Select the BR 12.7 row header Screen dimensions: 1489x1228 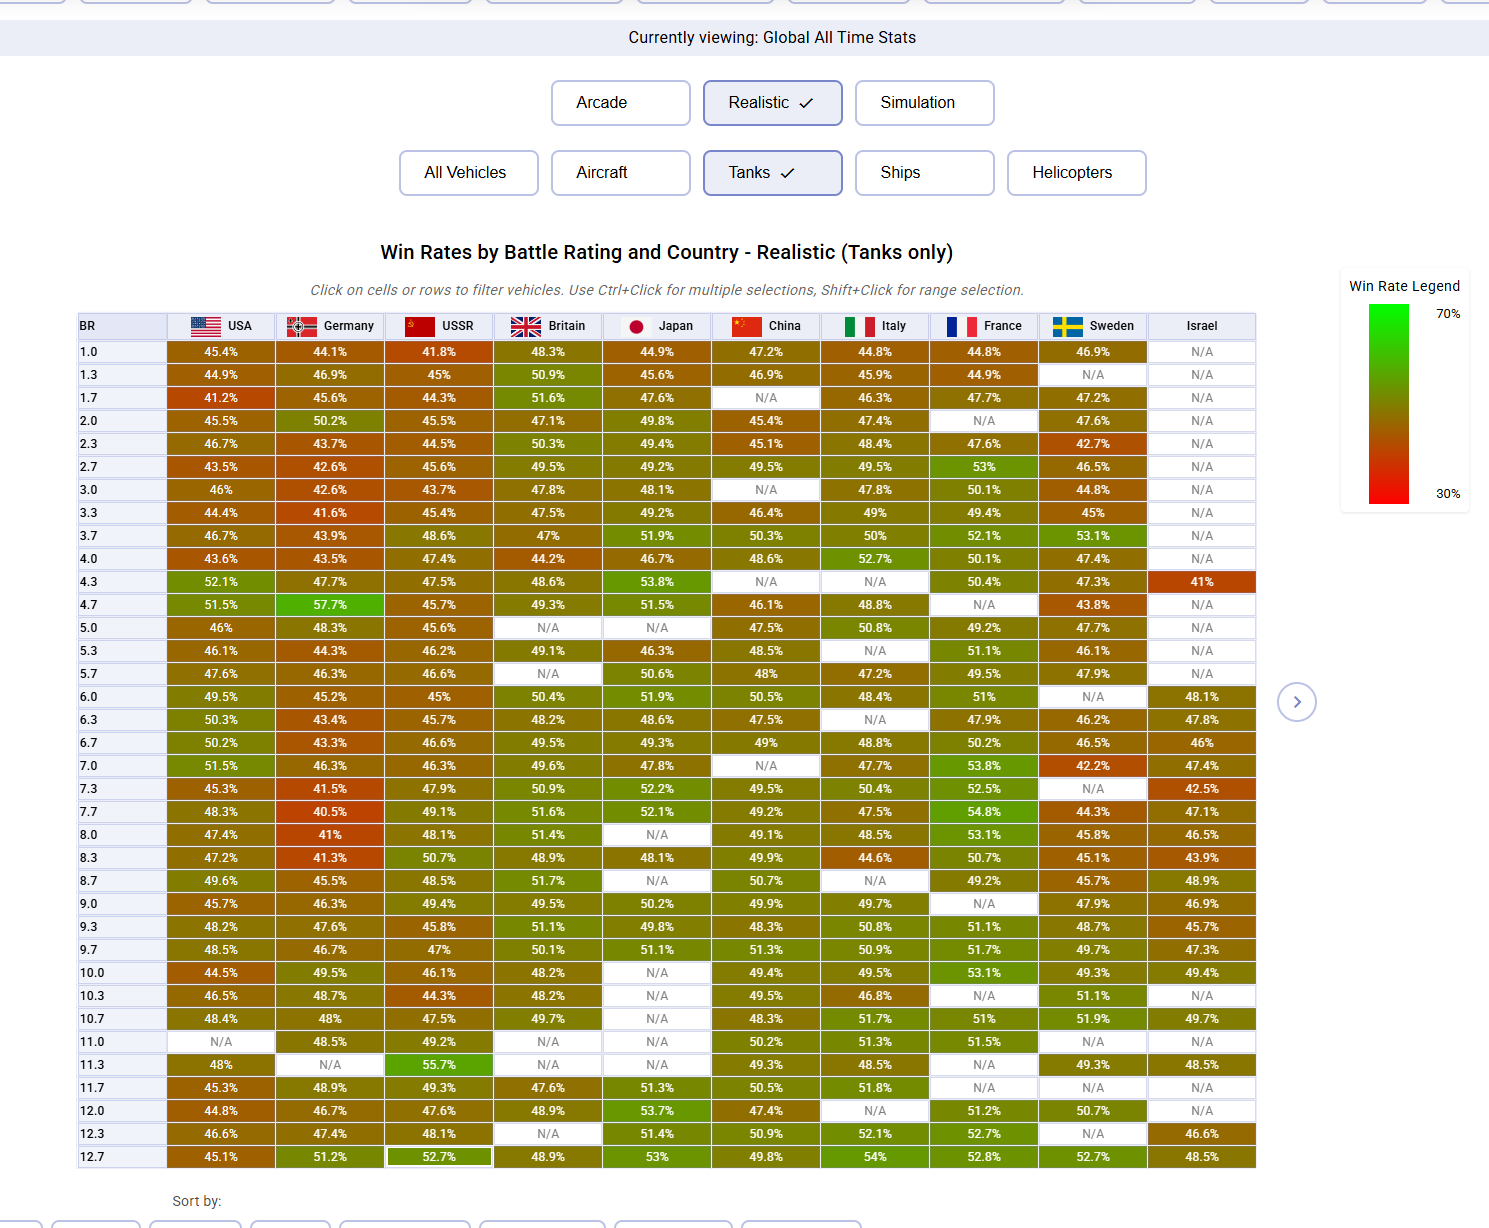pos(123,1157)
